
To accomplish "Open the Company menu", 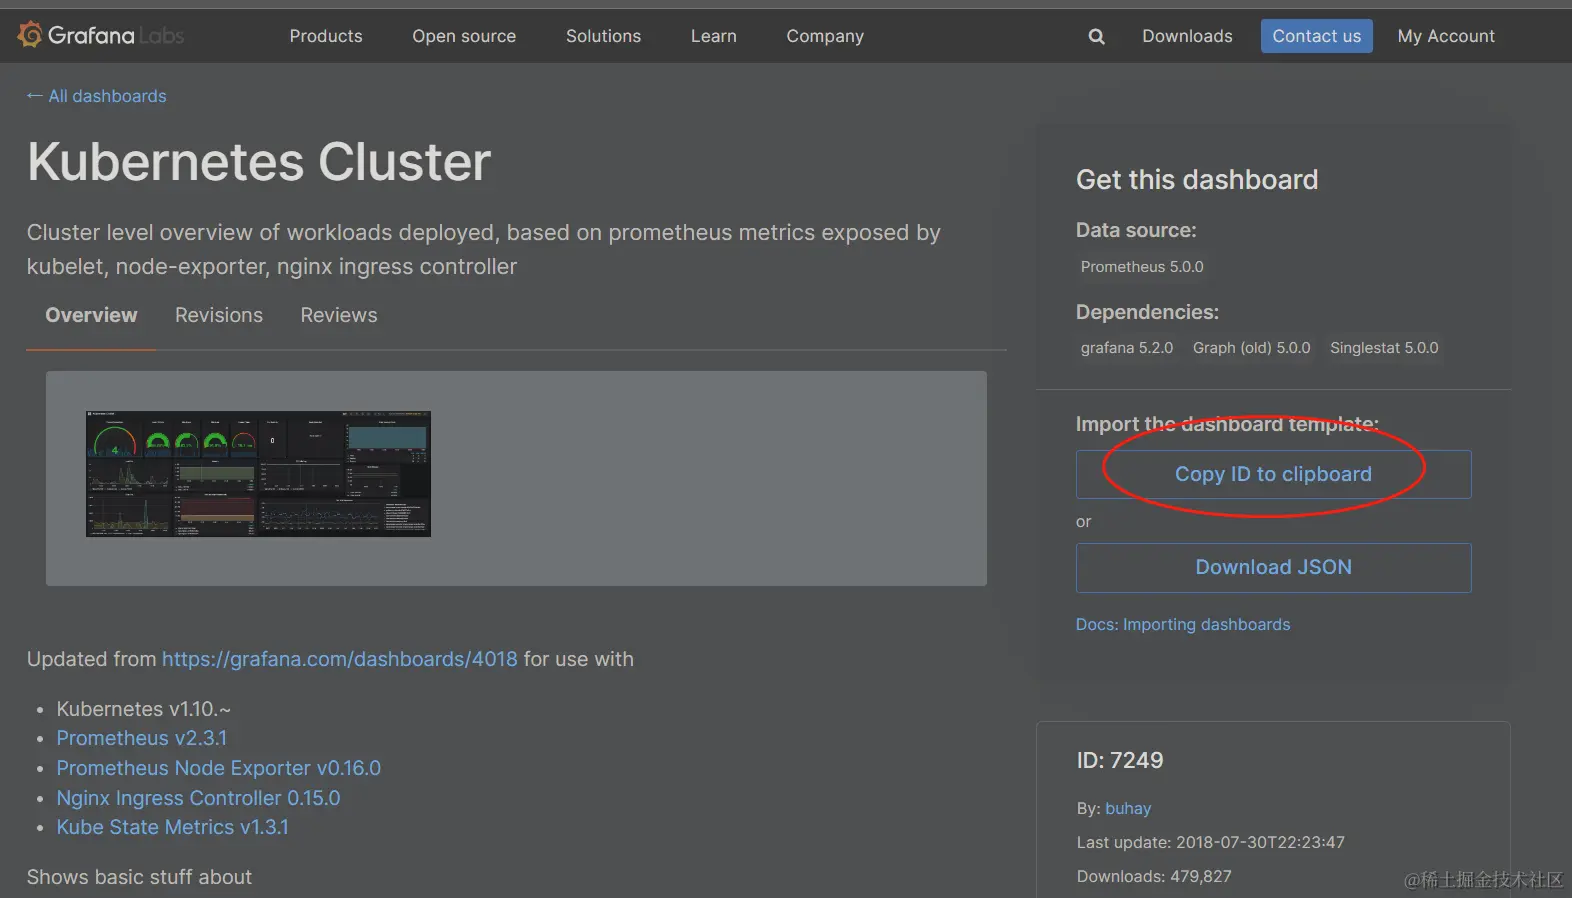I will point(825,36).
